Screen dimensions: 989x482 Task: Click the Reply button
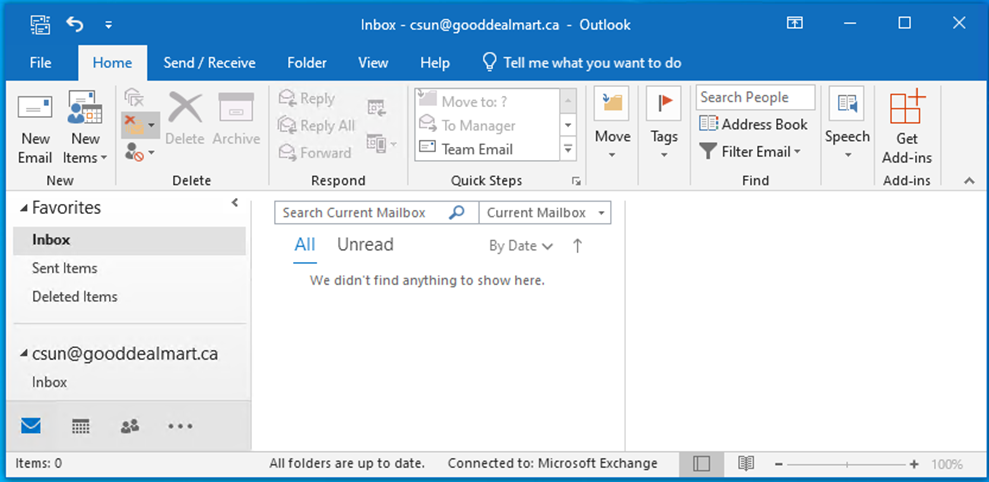pos(308,98)
